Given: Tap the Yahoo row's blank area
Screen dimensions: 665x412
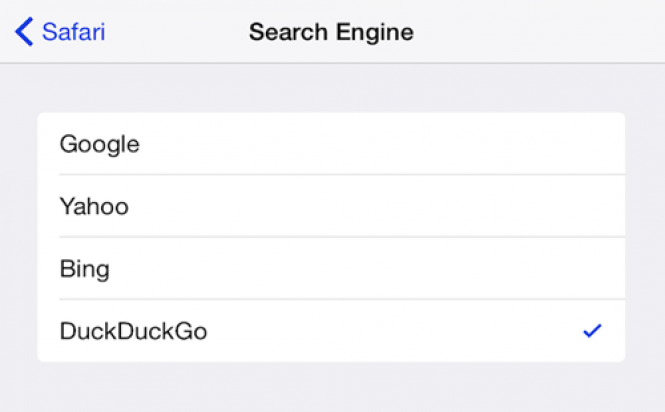Looking at the screenshot, I should click(377, 206).
